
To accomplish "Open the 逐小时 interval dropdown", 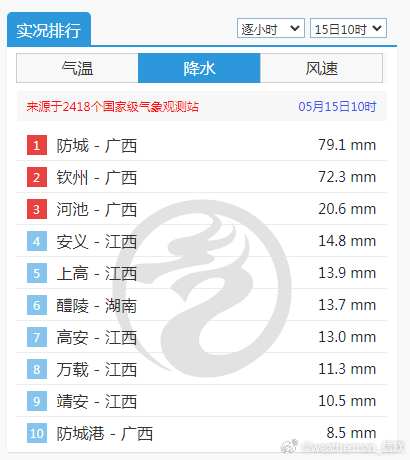I will click(x=271, y=28).
